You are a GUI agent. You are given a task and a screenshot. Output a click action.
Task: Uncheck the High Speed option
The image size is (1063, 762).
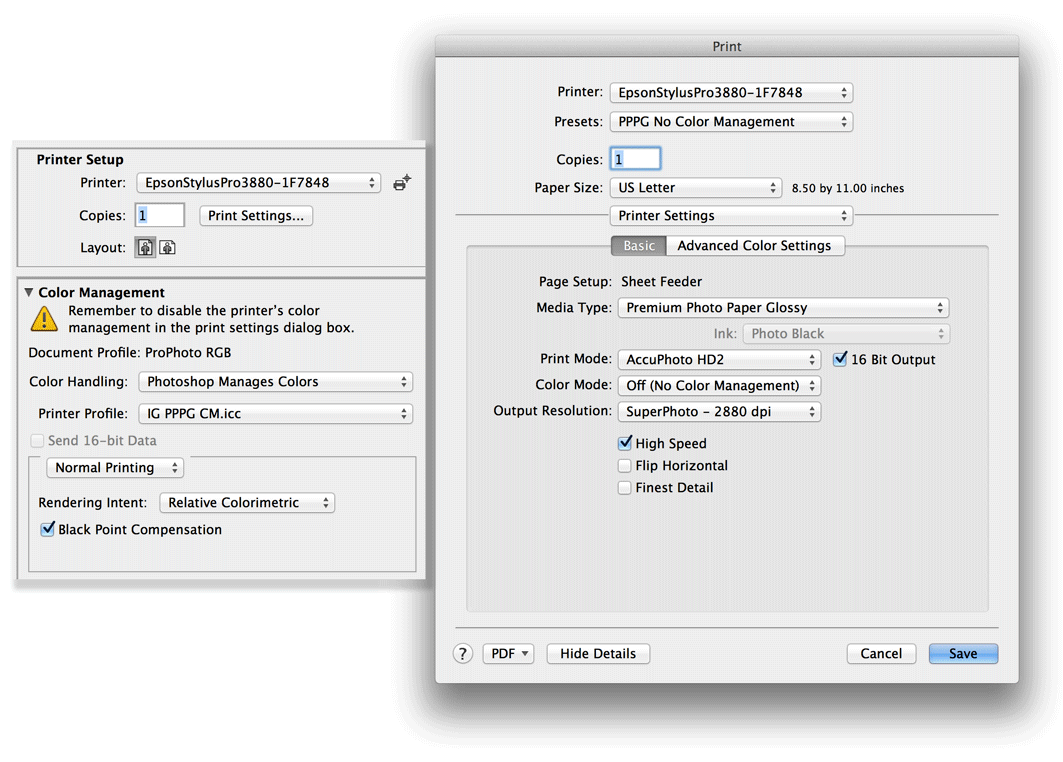625,444
